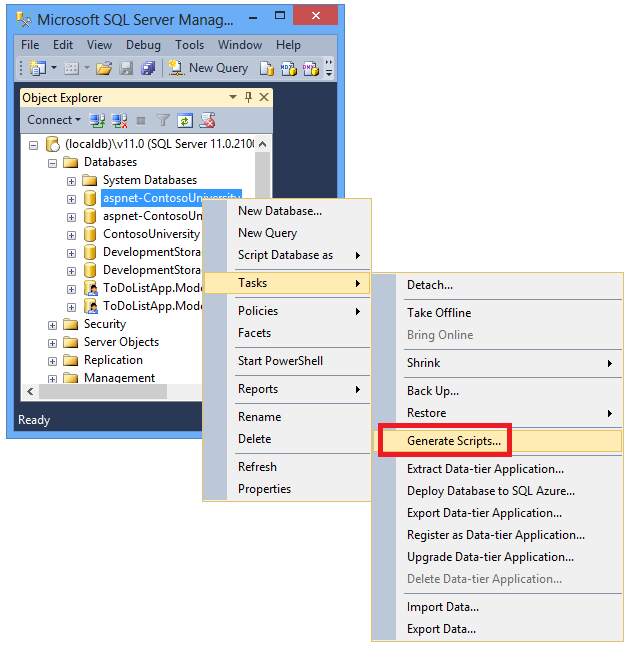Click the Save All icon
The height and width of the screenshot is (649, 630).
(148, 68)
